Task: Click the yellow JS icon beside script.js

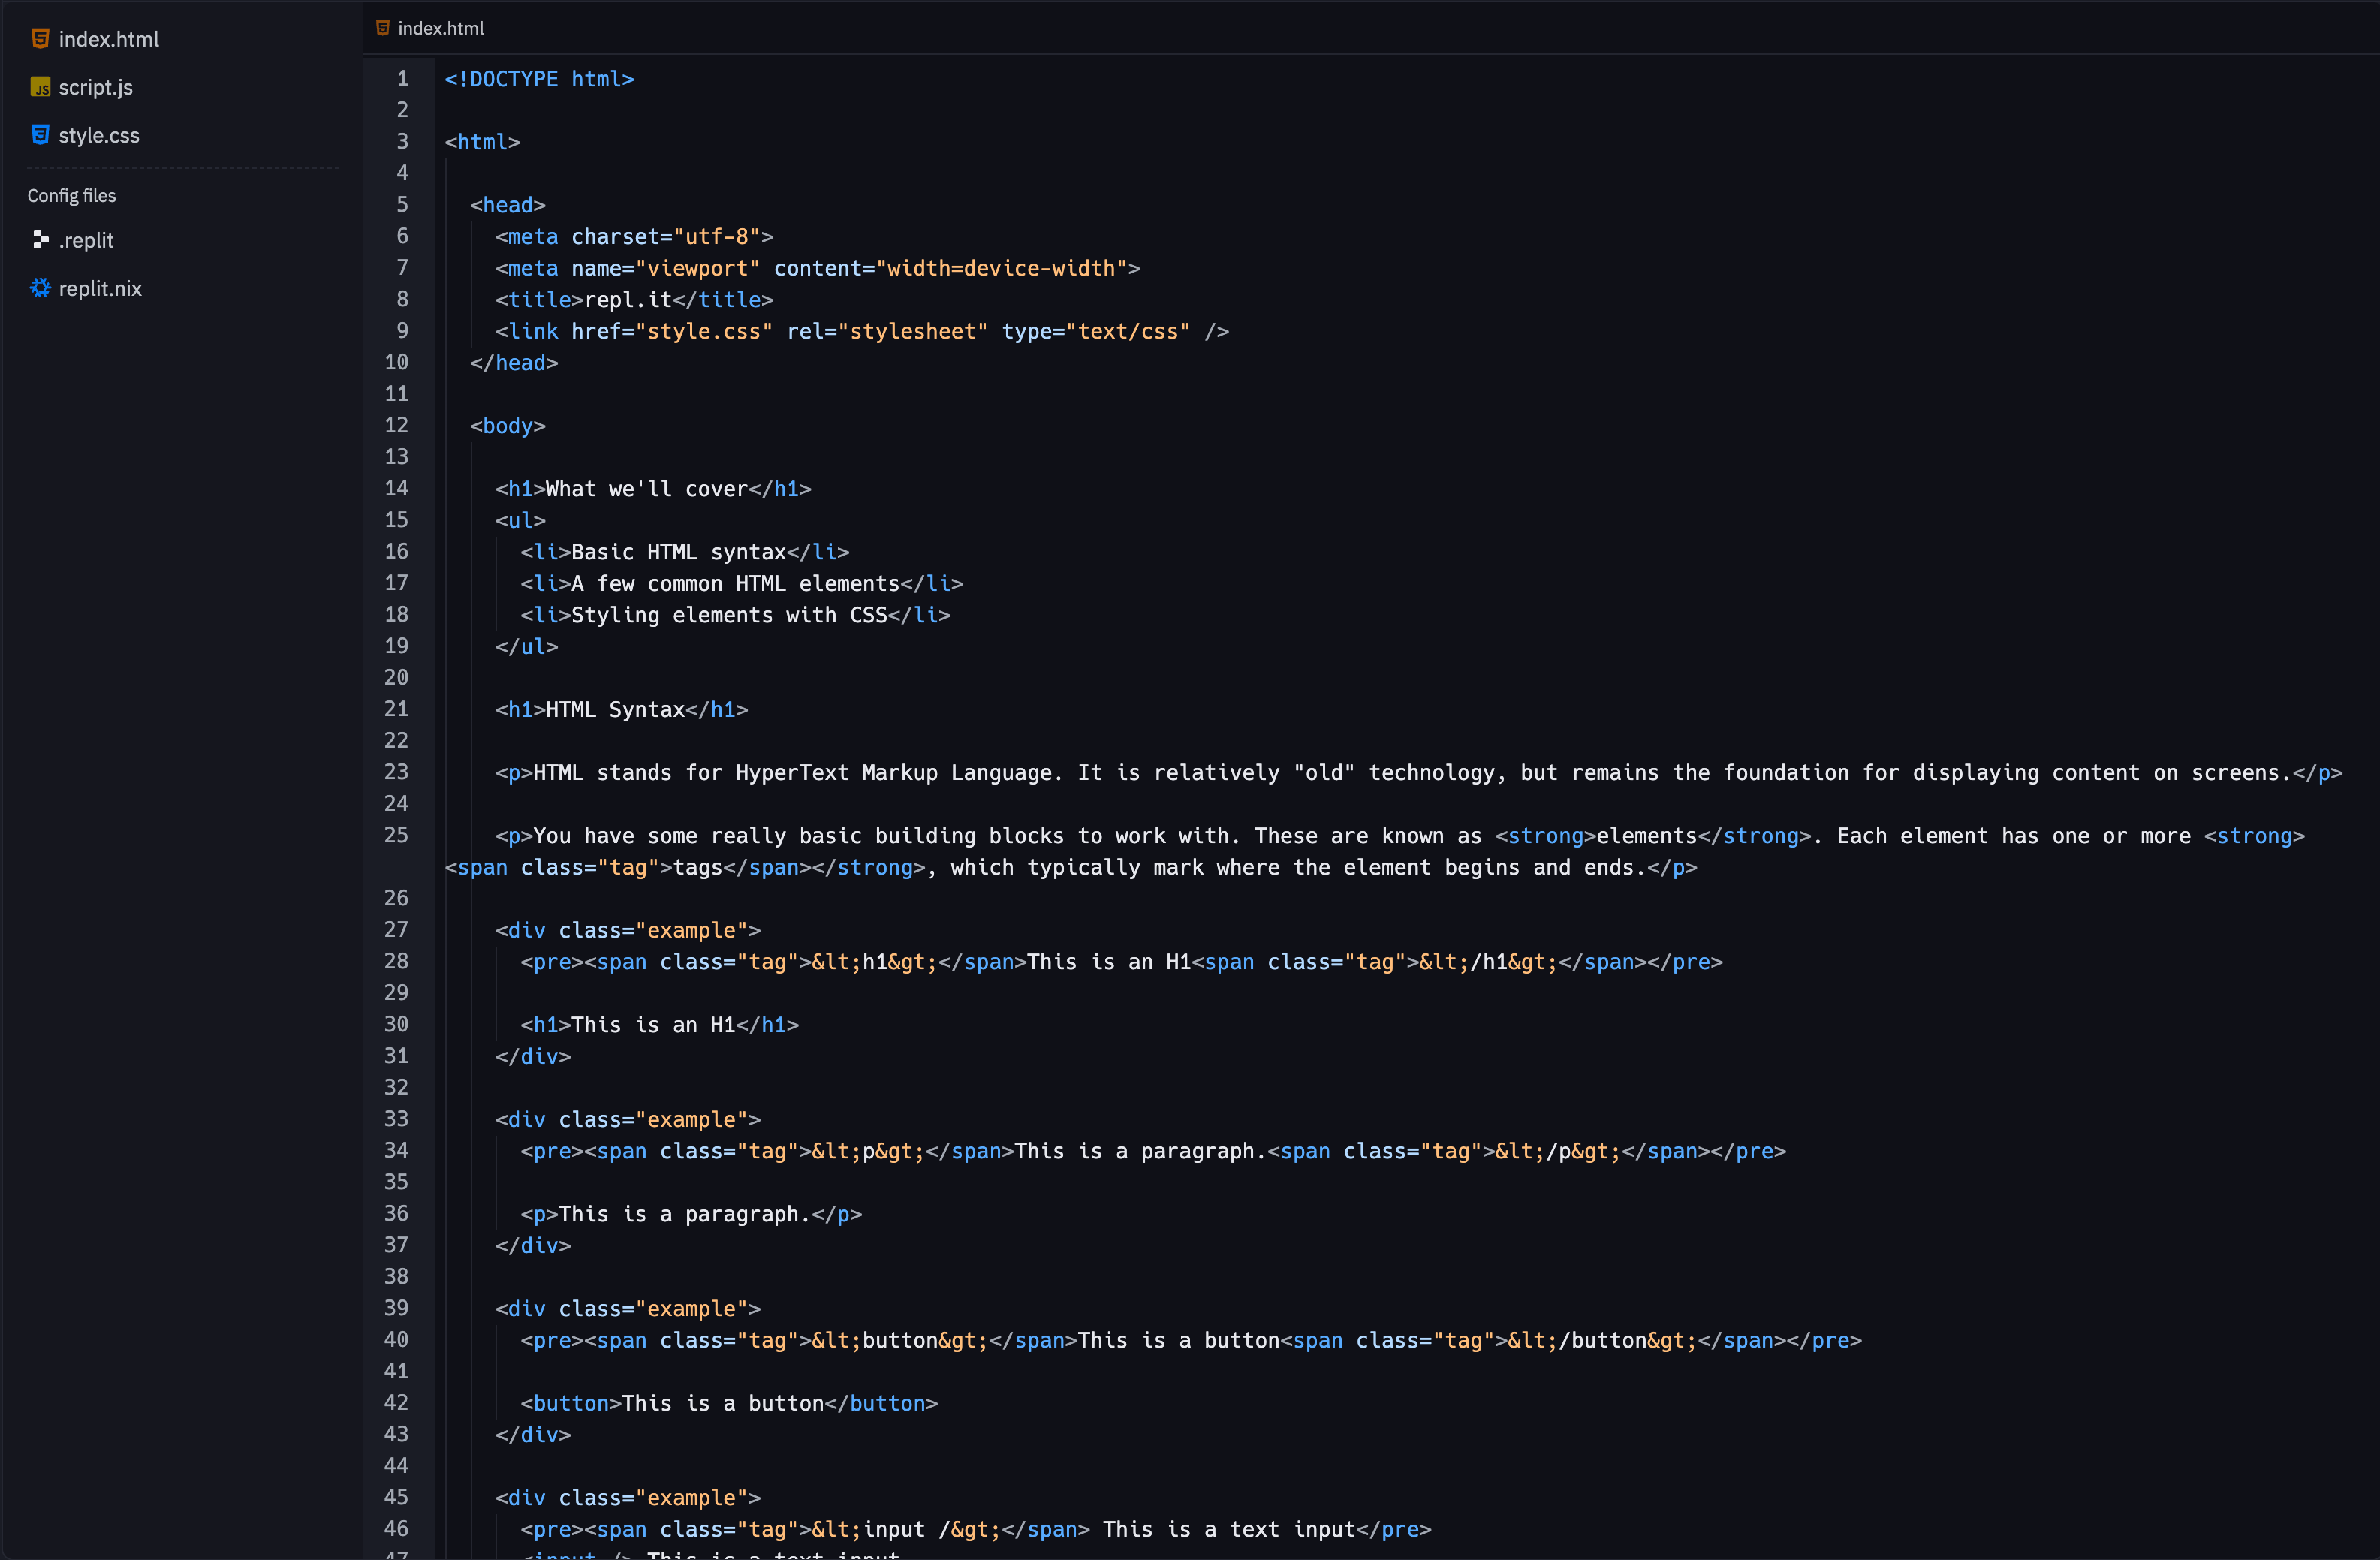Action: (40, 87)
